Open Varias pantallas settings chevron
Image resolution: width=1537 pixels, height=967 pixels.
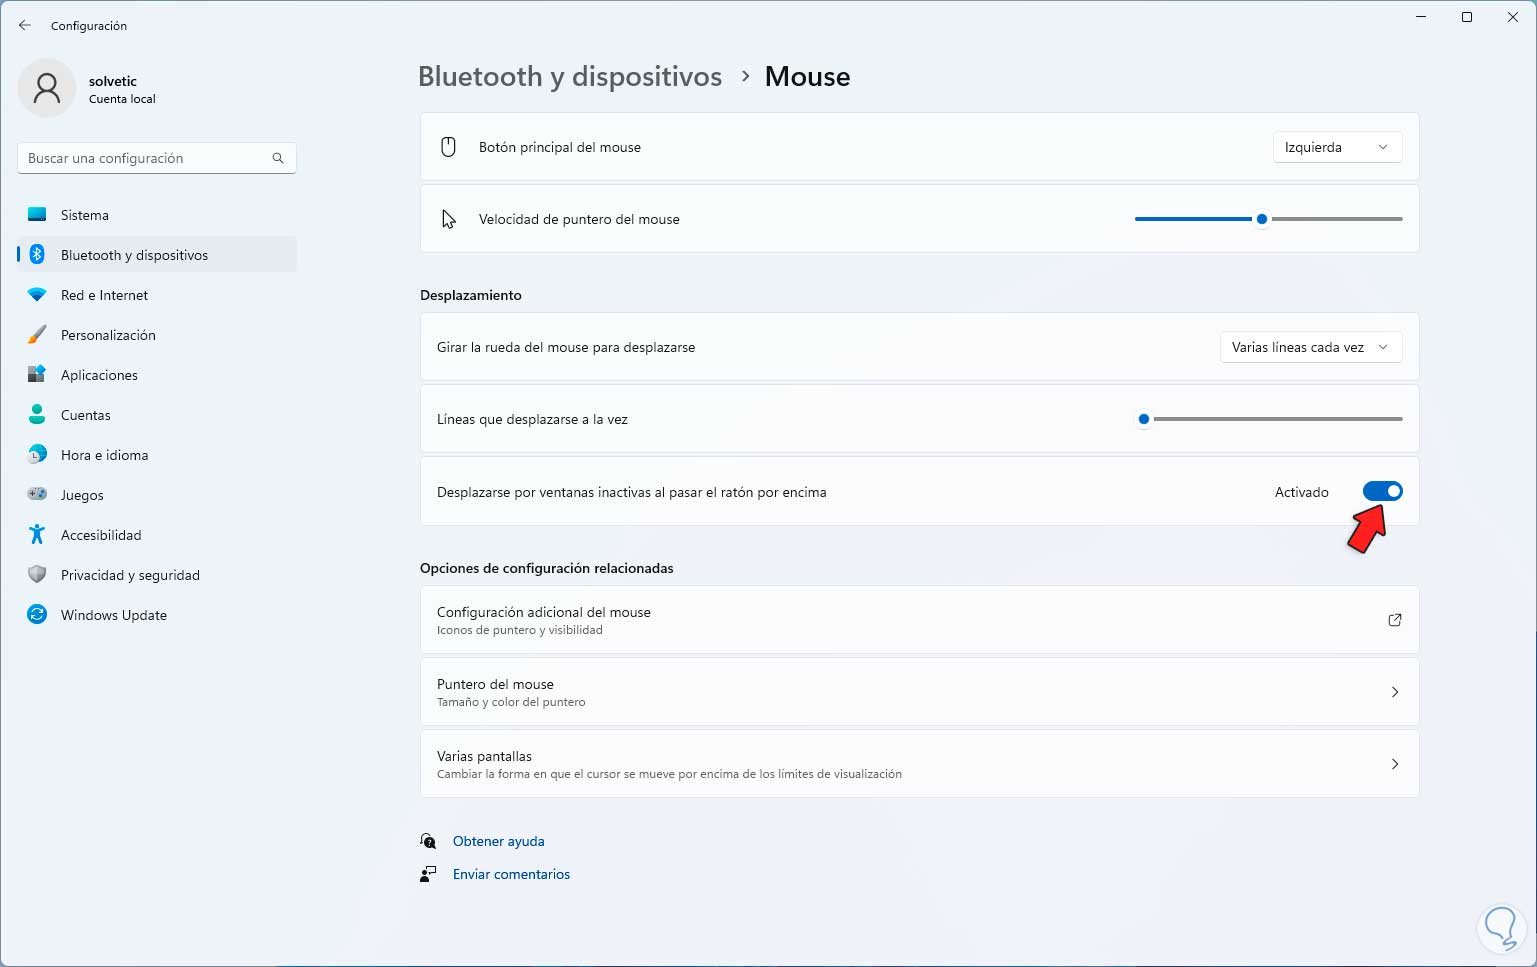point(1395,764)
